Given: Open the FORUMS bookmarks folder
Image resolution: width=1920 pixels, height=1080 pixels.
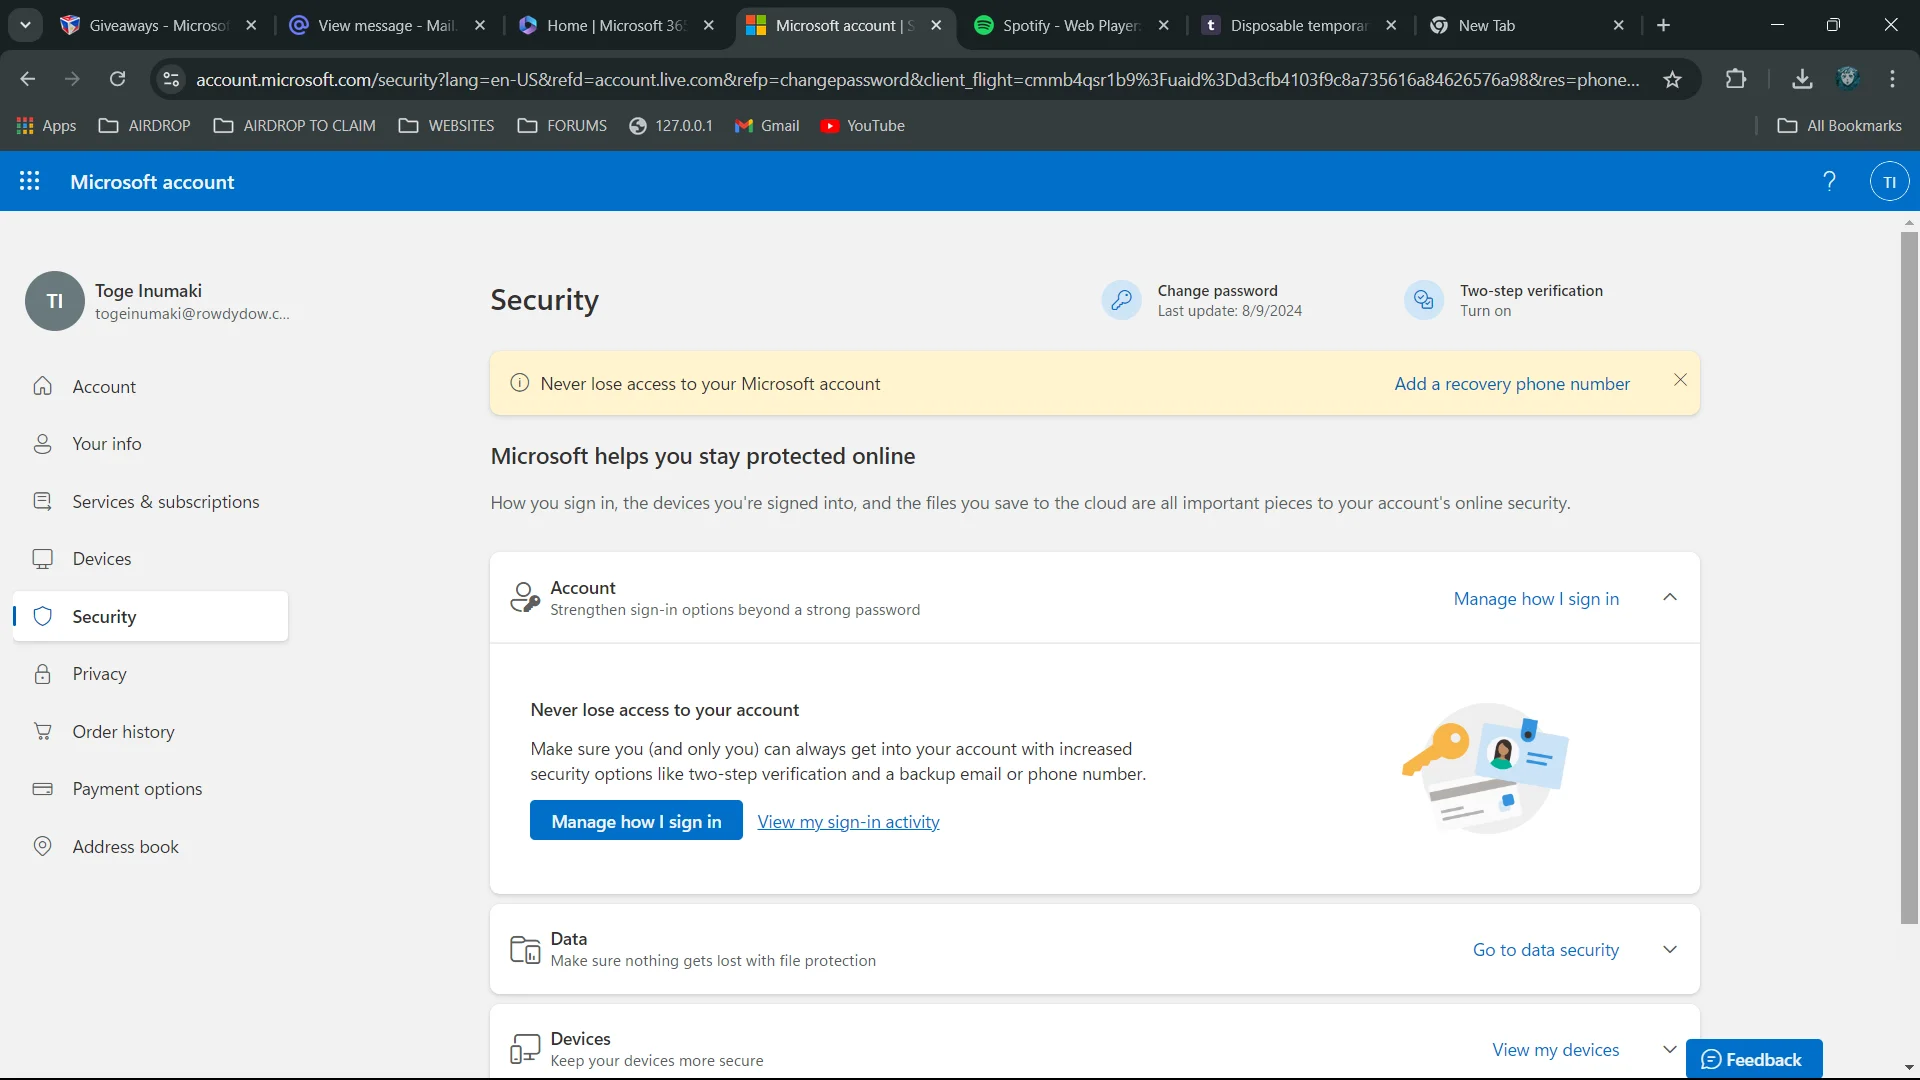Looking at the screenshot, I should [562, 126].
